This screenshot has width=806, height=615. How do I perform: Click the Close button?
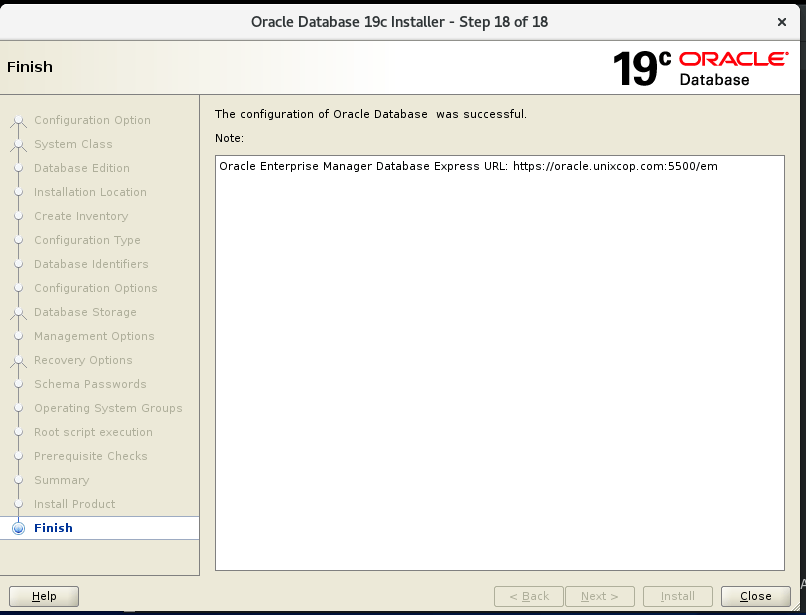(755, 596)
